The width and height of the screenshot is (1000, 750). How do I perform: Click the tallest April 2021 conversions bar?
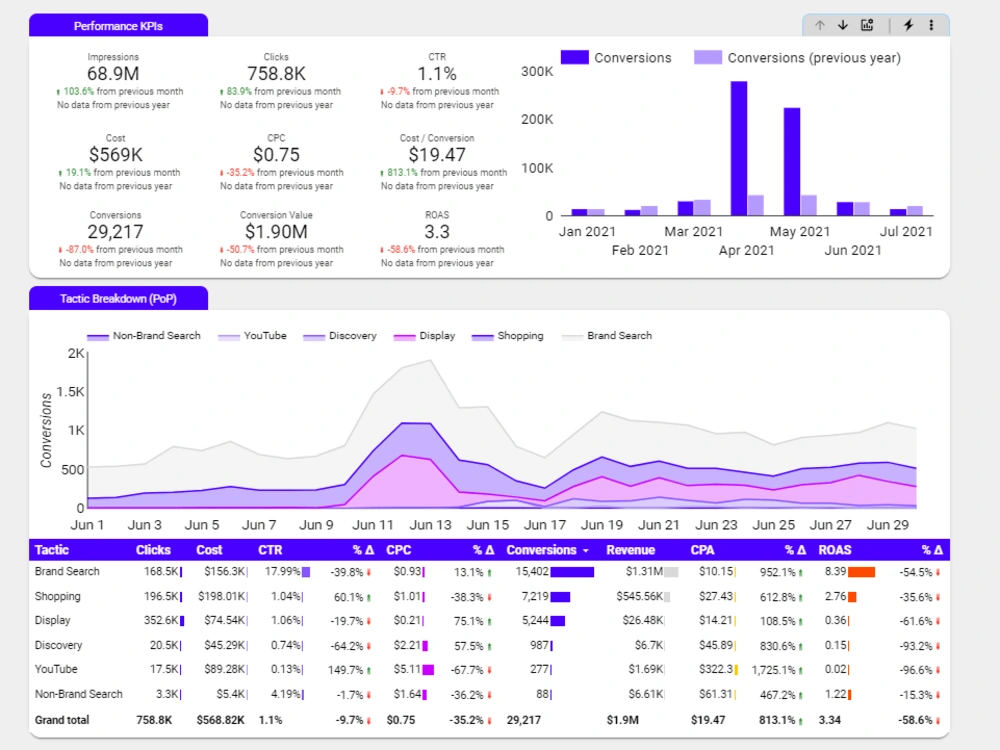[739, 146]
